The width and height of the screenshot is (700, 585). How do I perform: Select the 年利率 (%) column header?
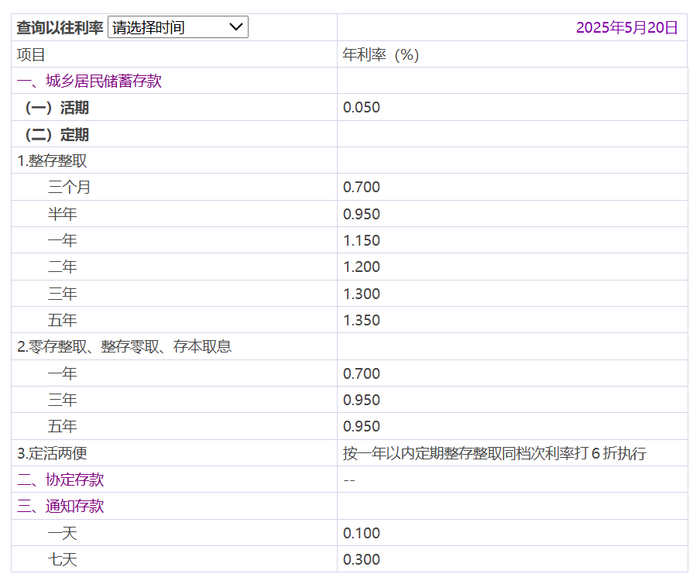click(381, 54)
